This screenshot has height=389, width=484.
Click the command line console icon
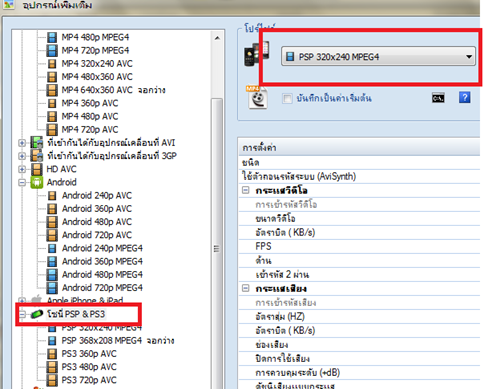[438, 98]
